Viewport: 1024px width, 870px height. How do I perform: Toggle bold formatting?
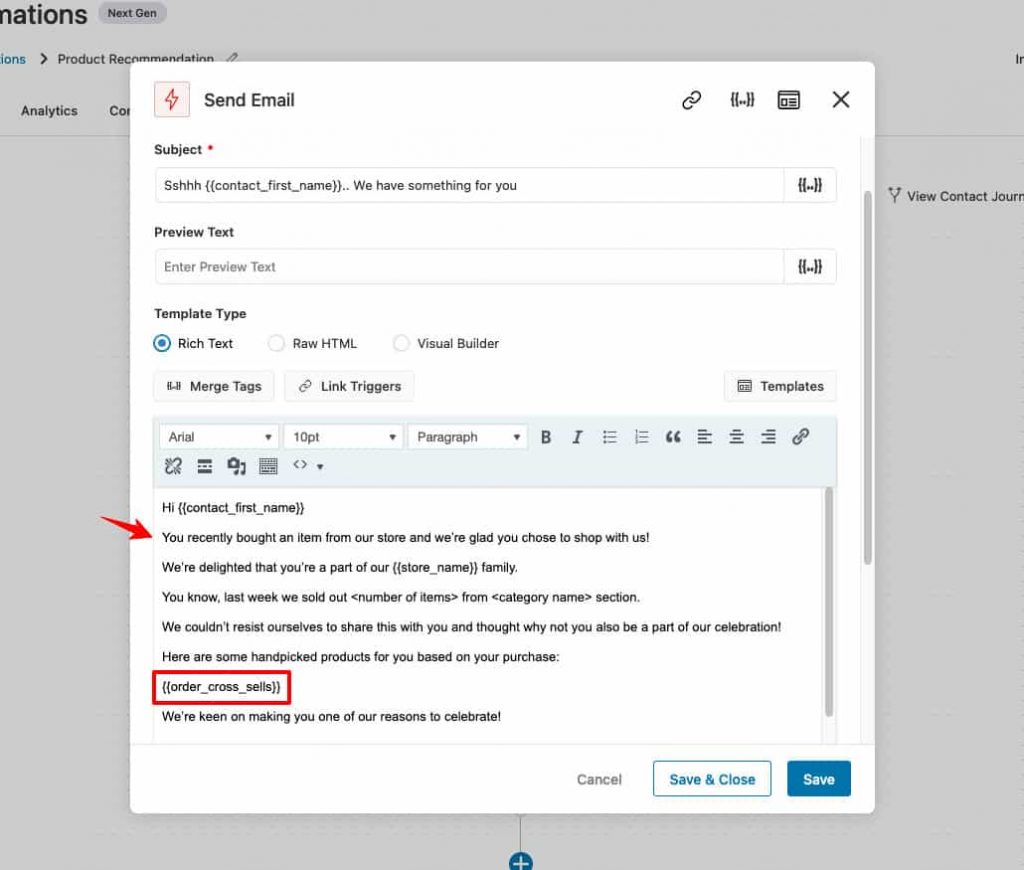coord(546,437)
